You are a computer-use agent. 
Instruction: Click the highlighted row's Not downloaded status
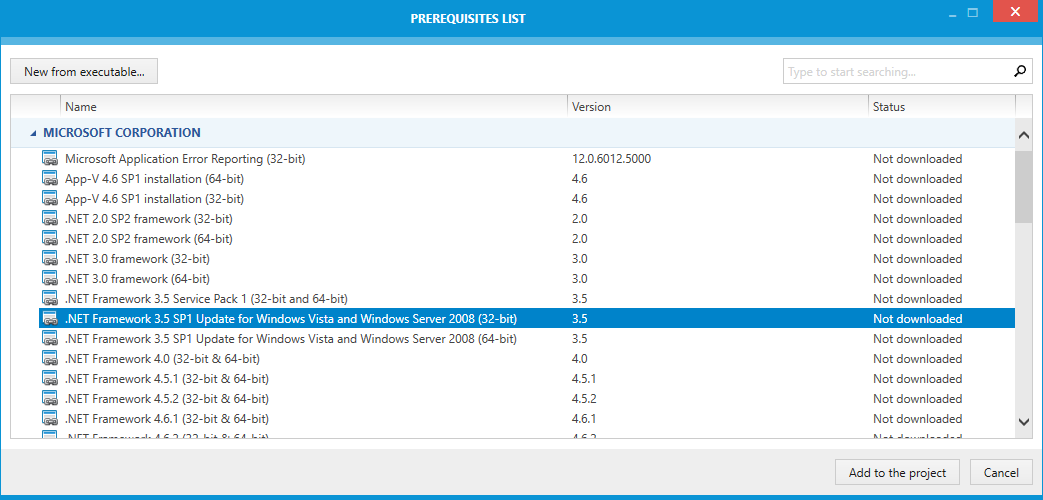[918, 318]
